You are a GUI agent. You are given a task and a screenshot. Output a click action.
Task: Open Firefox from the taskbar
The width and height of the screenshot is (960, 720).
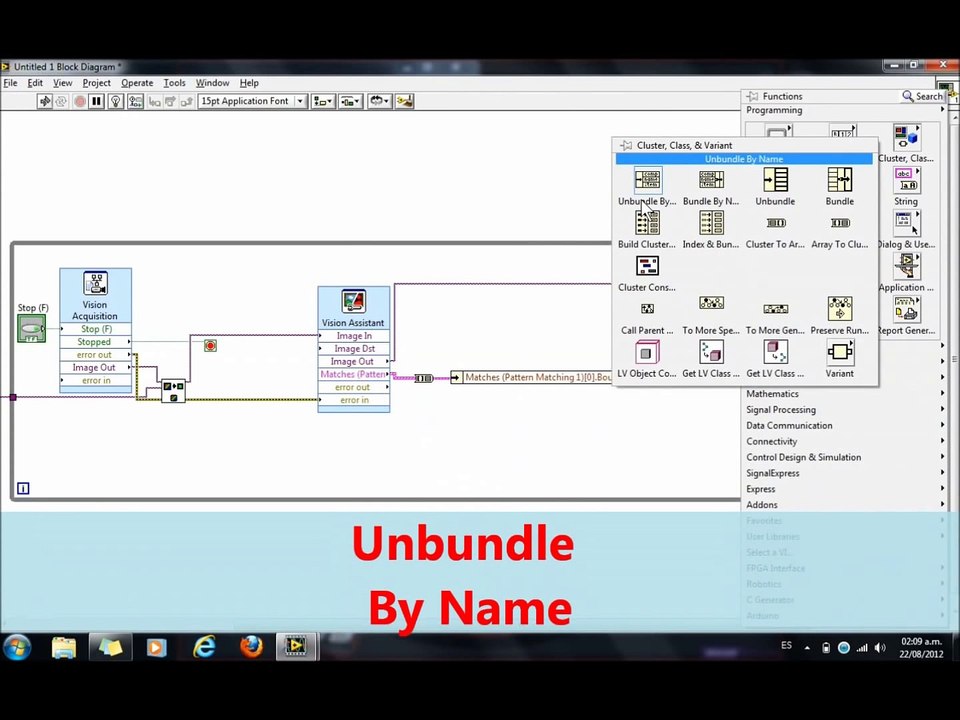(x=251, y=647)
